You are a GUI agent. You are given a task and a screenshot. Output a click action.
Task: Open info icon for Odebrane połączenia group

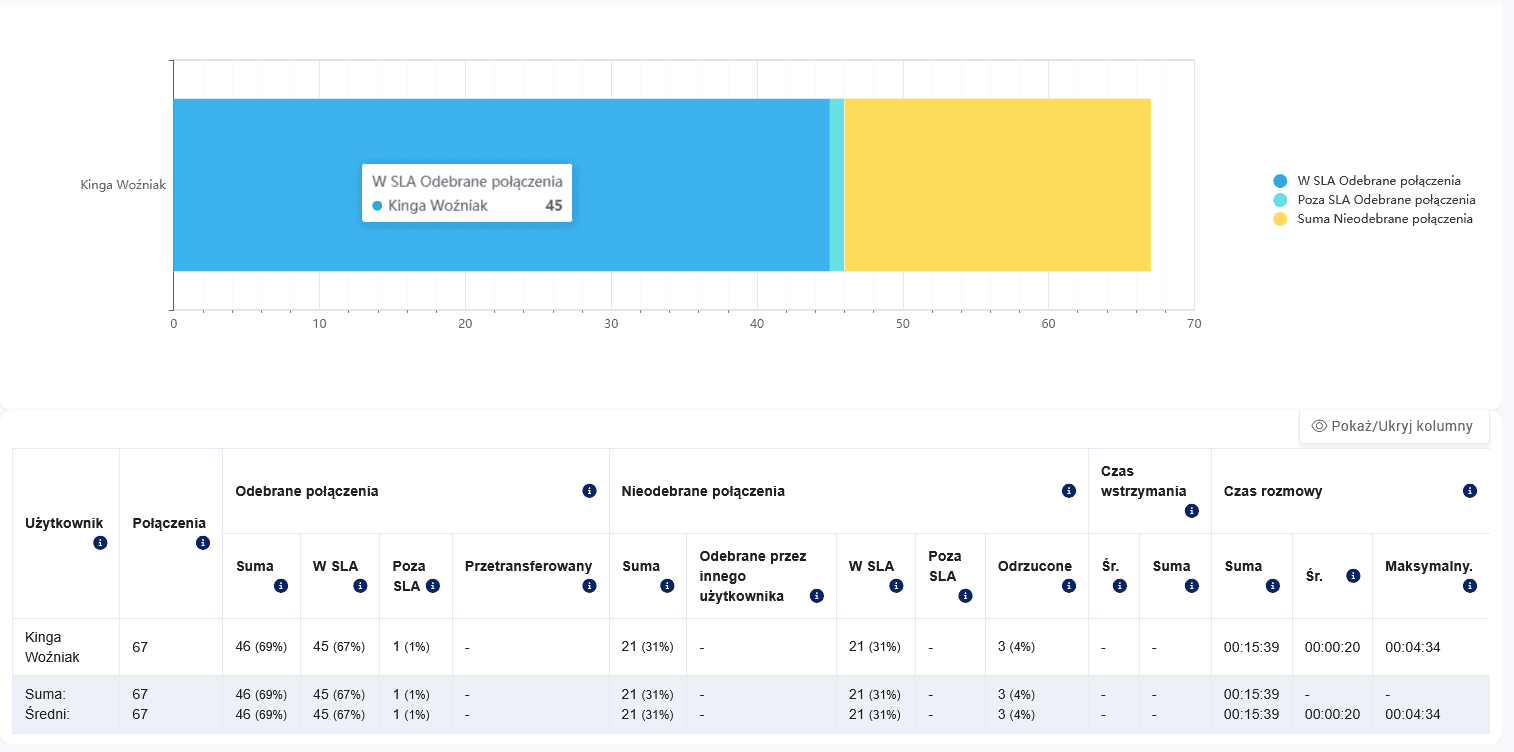589,491
